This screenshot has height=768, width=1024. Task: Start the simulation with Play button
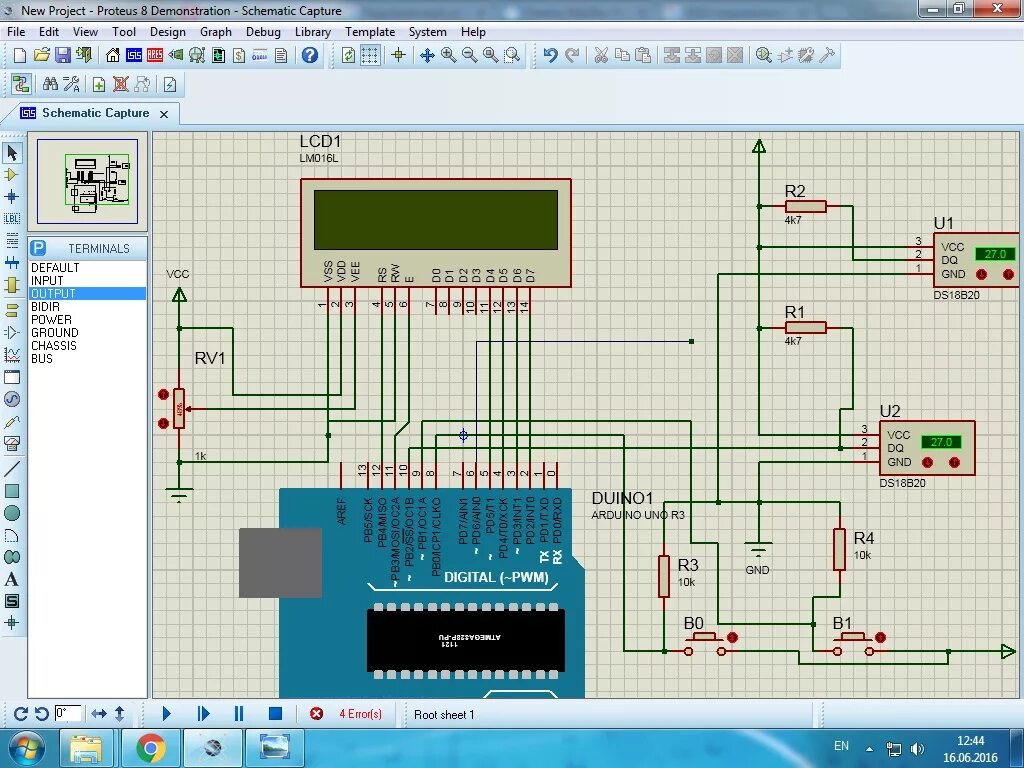[166, 714]
